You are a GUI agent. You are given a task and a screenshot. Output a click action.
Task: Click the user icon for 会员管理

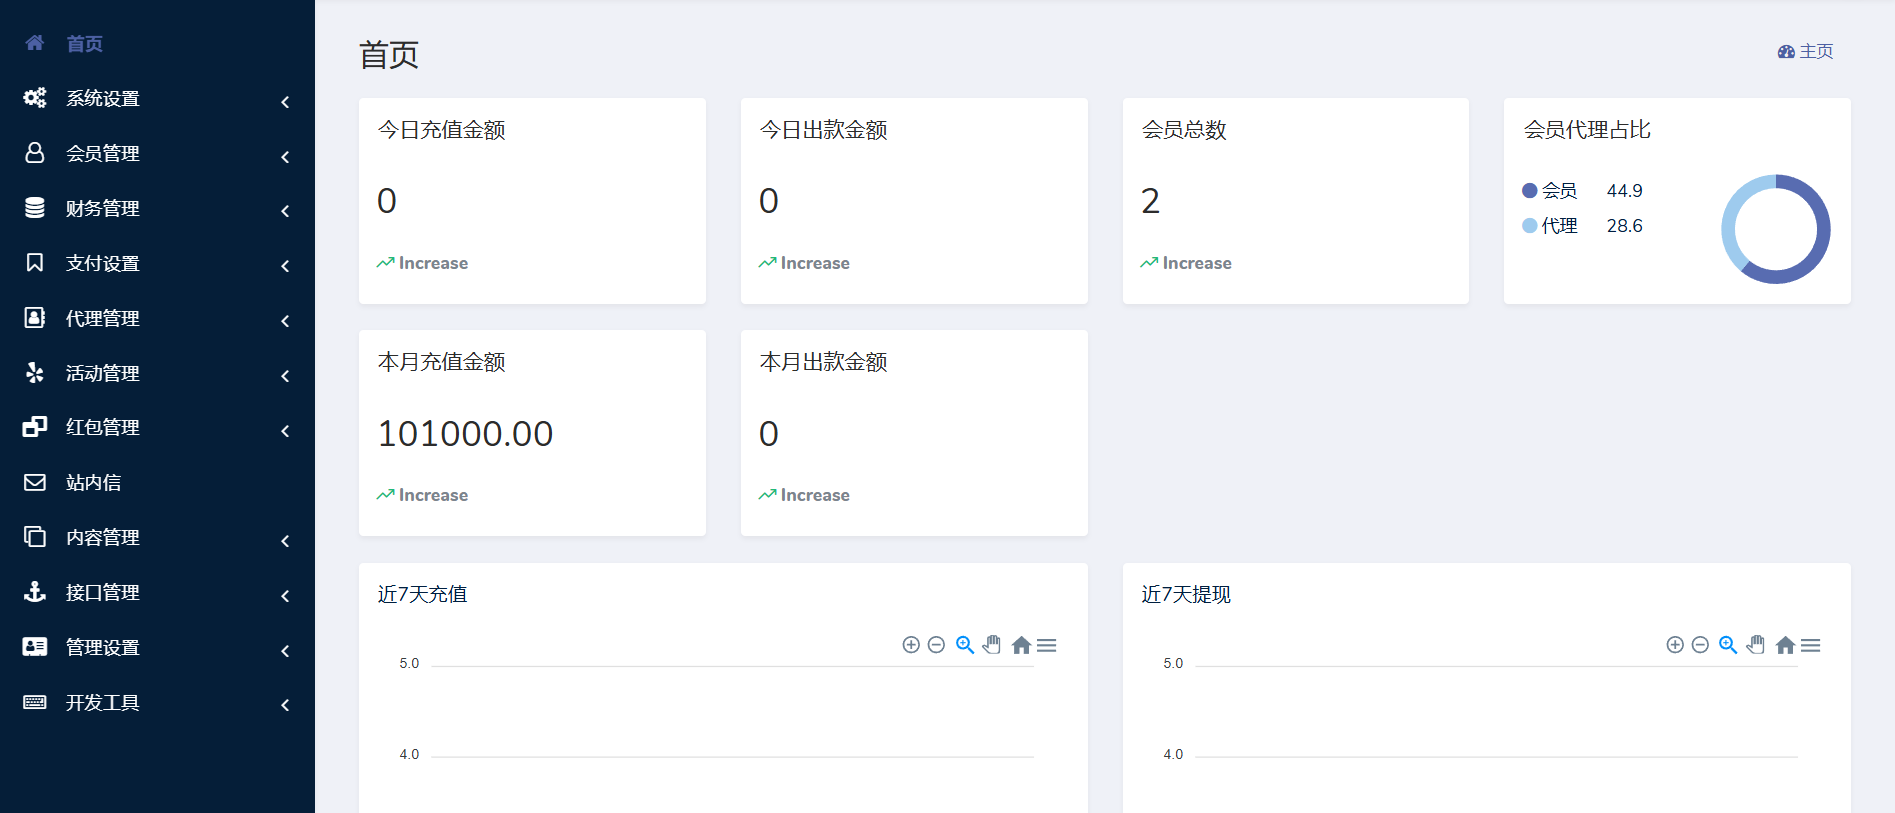coord(35,153)
